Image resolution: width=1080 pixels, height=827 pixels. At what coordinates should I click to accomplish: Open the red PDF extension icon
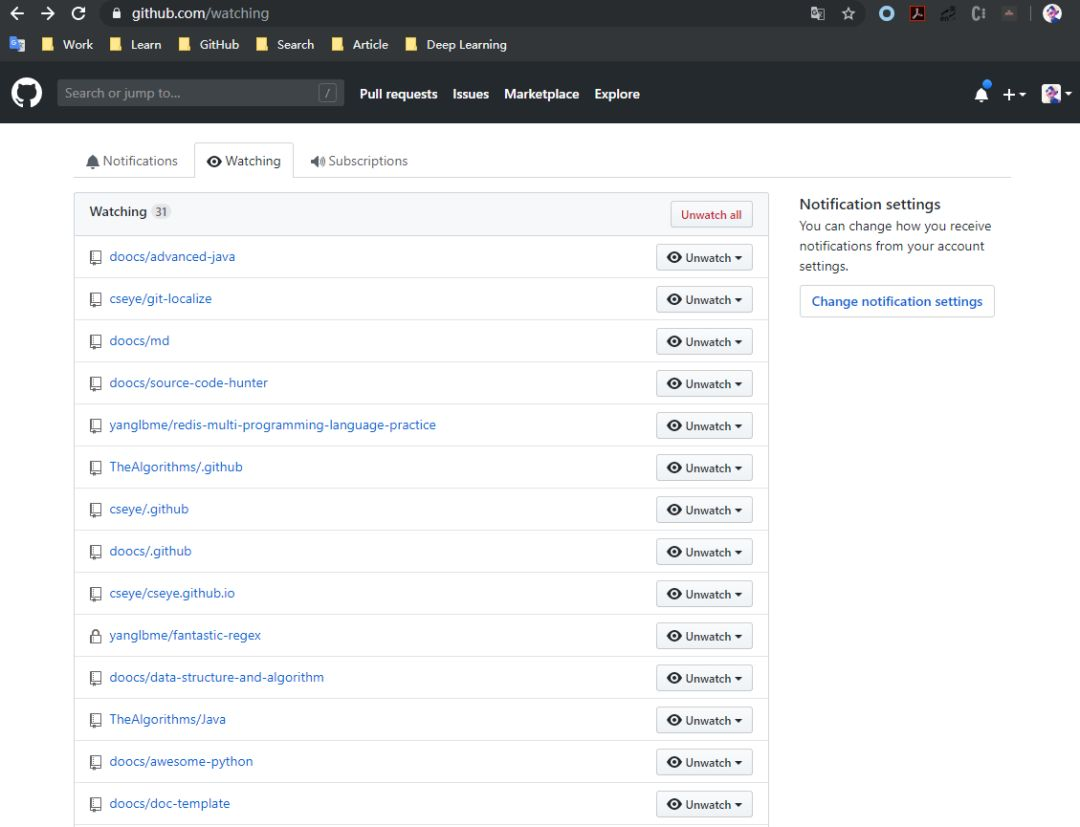tap(917, 13)
